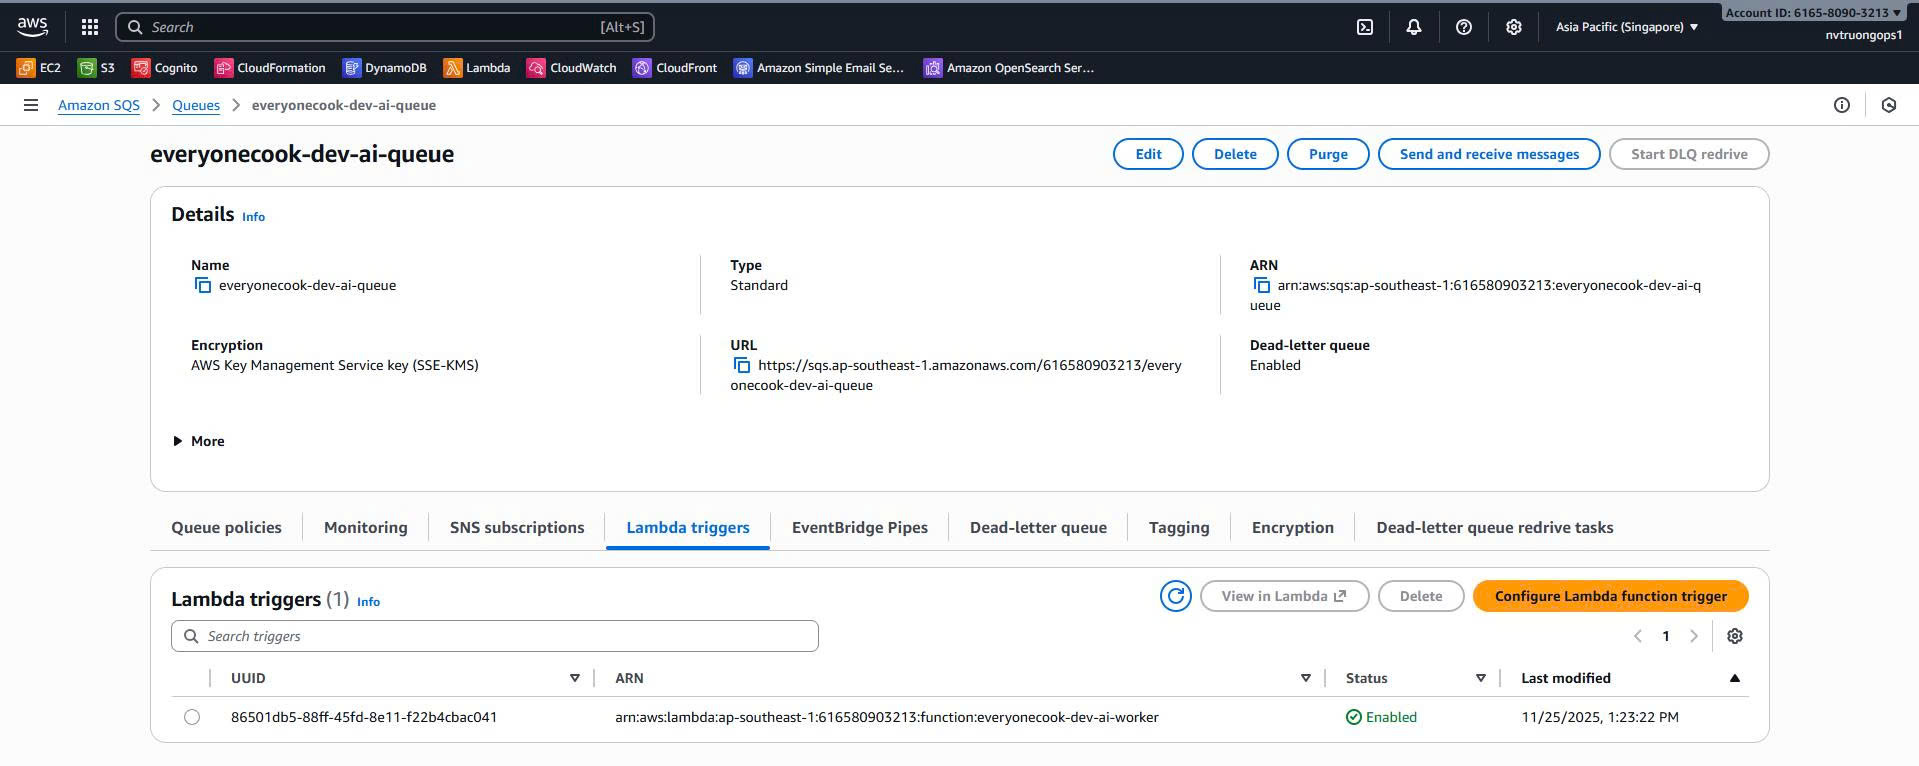Toggle the side navigation hamburger menu
1919x766 pixels.
(x=31, y=105)
